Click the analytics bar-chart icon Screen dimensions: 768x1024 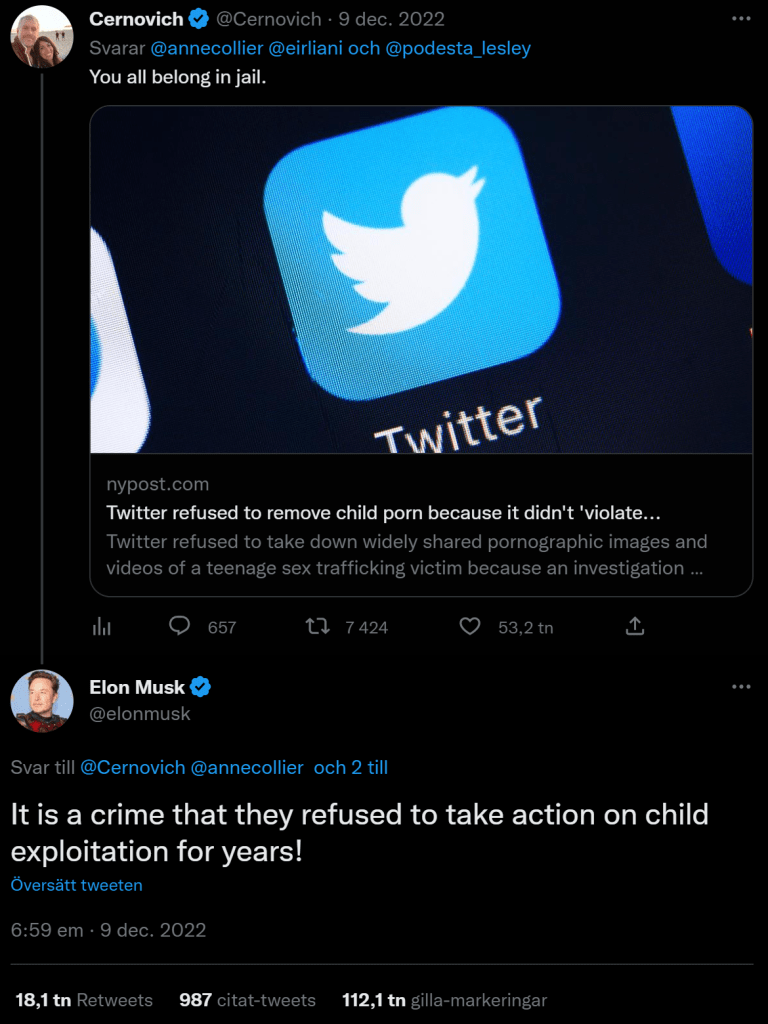click(102, 627)
